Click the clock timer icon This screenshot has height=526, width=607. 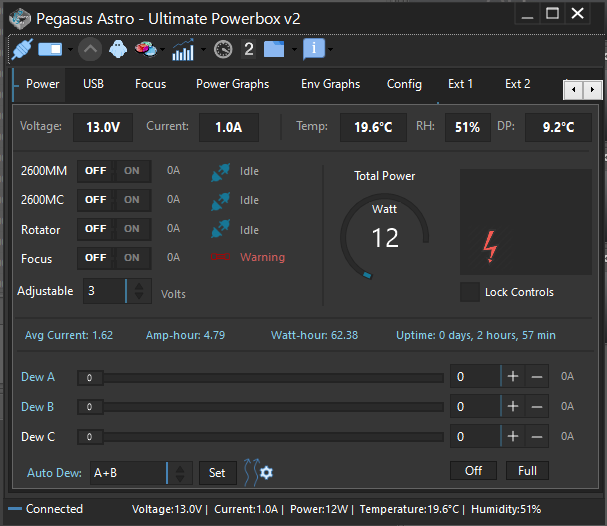(223, 50)
